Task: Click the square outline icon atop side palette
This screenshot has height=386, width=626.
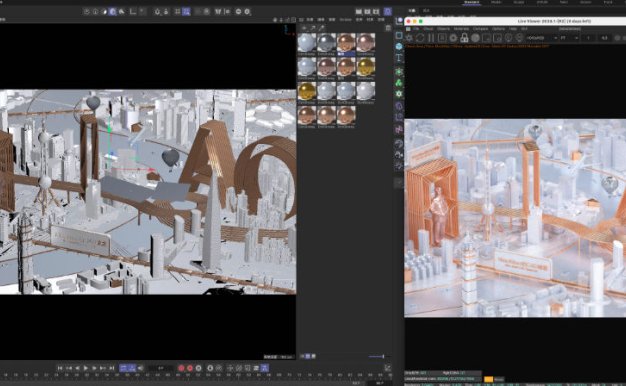Action: [399, 36]
